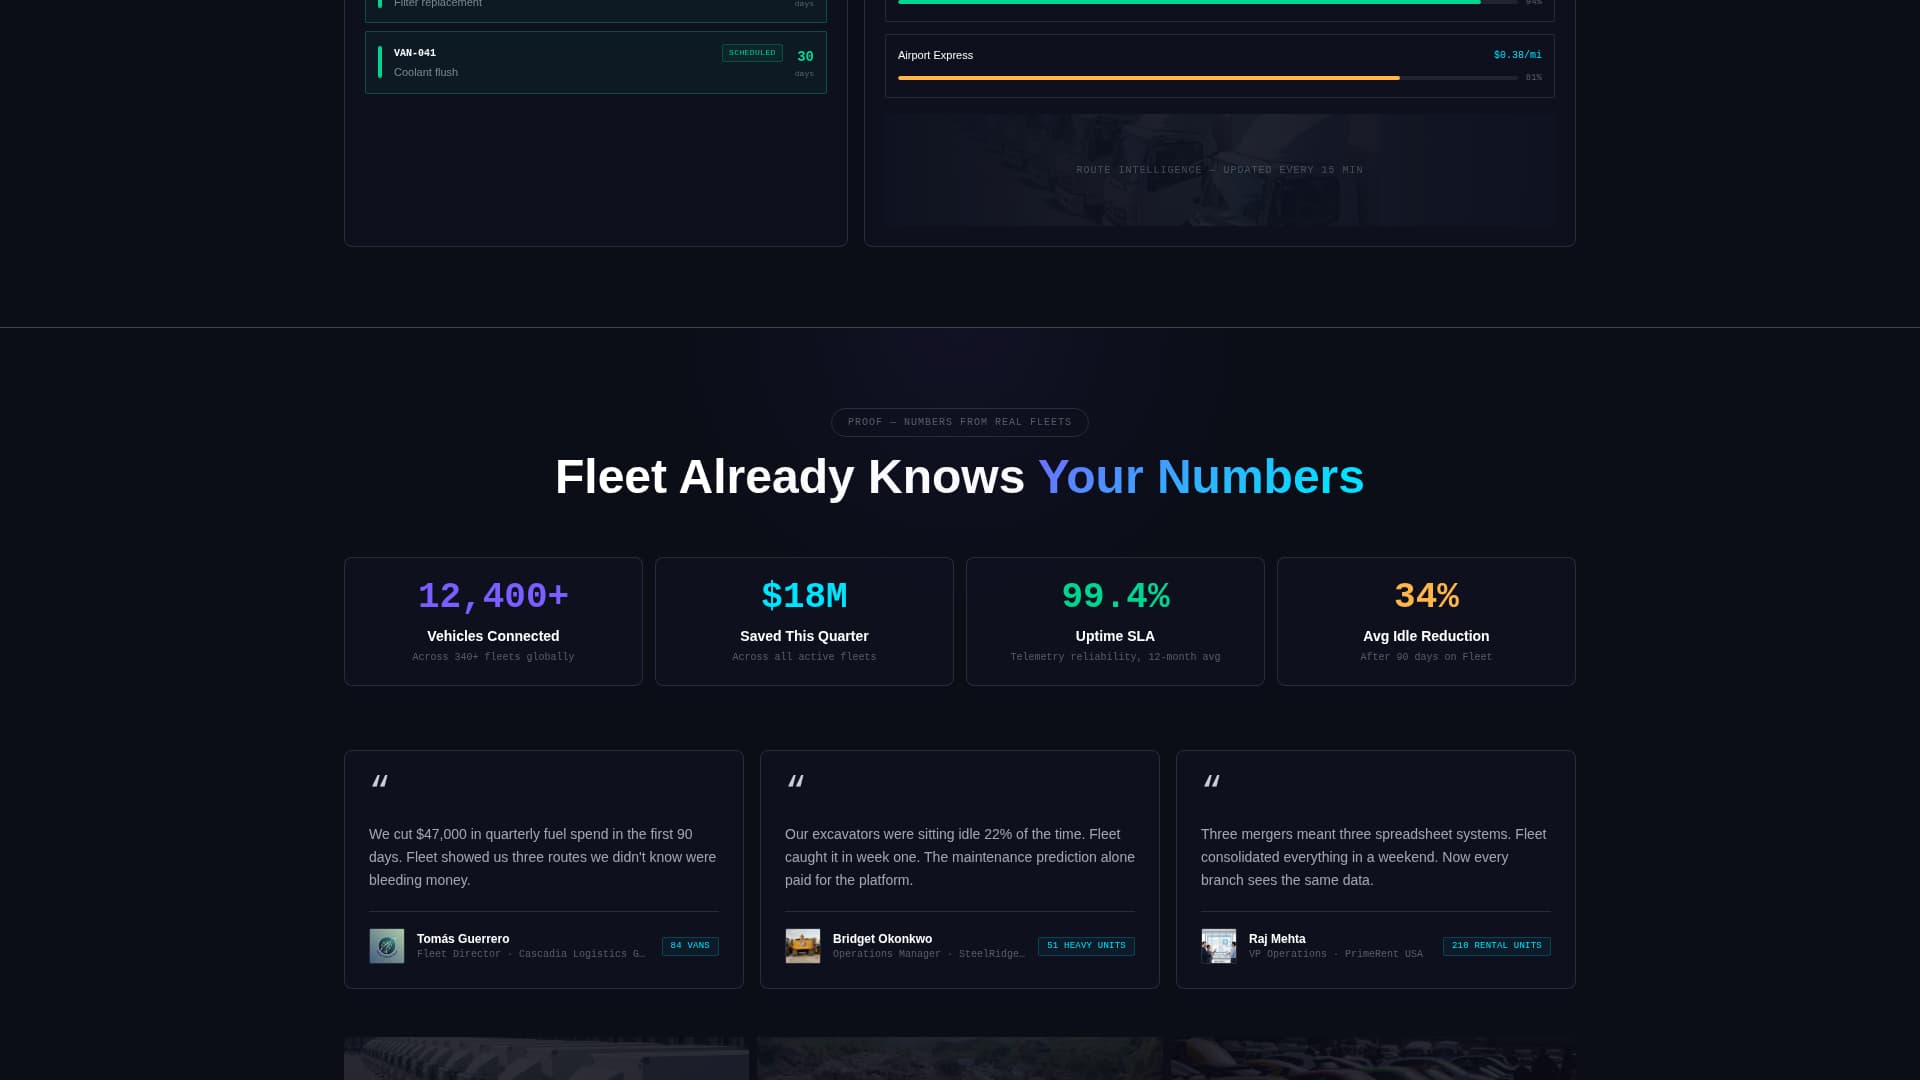Click the Airport Express progress bar
Viewport: 1920px width, 1080px height.
coord(1149,77)
